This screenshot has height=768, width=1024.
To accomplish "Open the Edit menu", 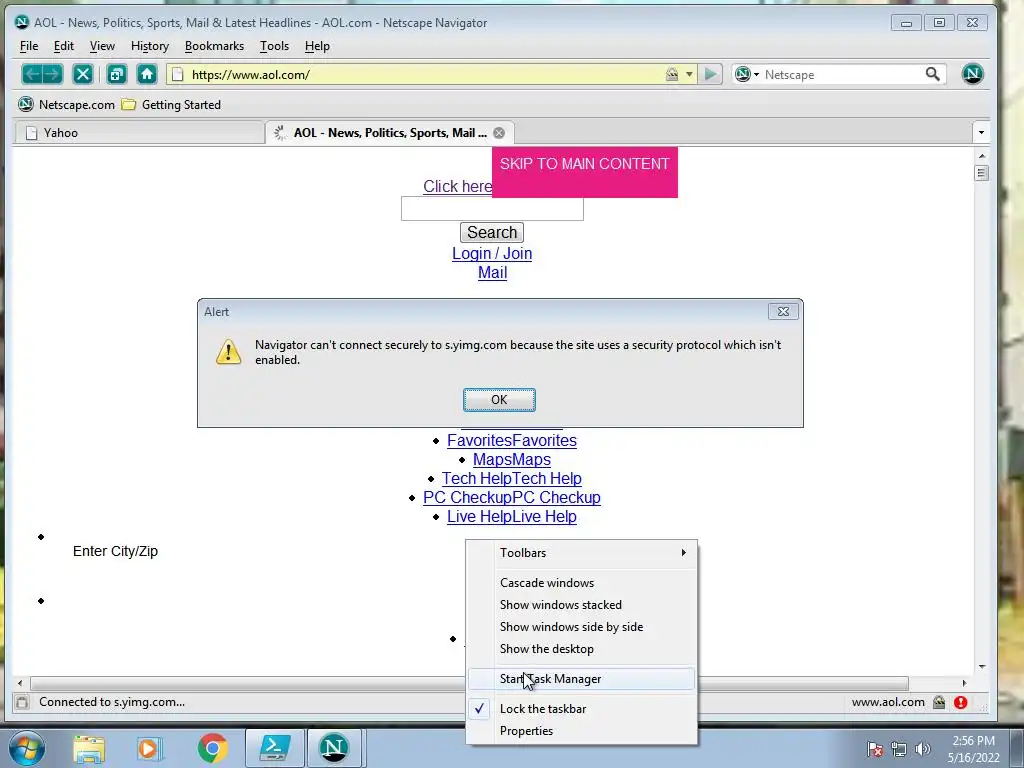I will [63, 46].
